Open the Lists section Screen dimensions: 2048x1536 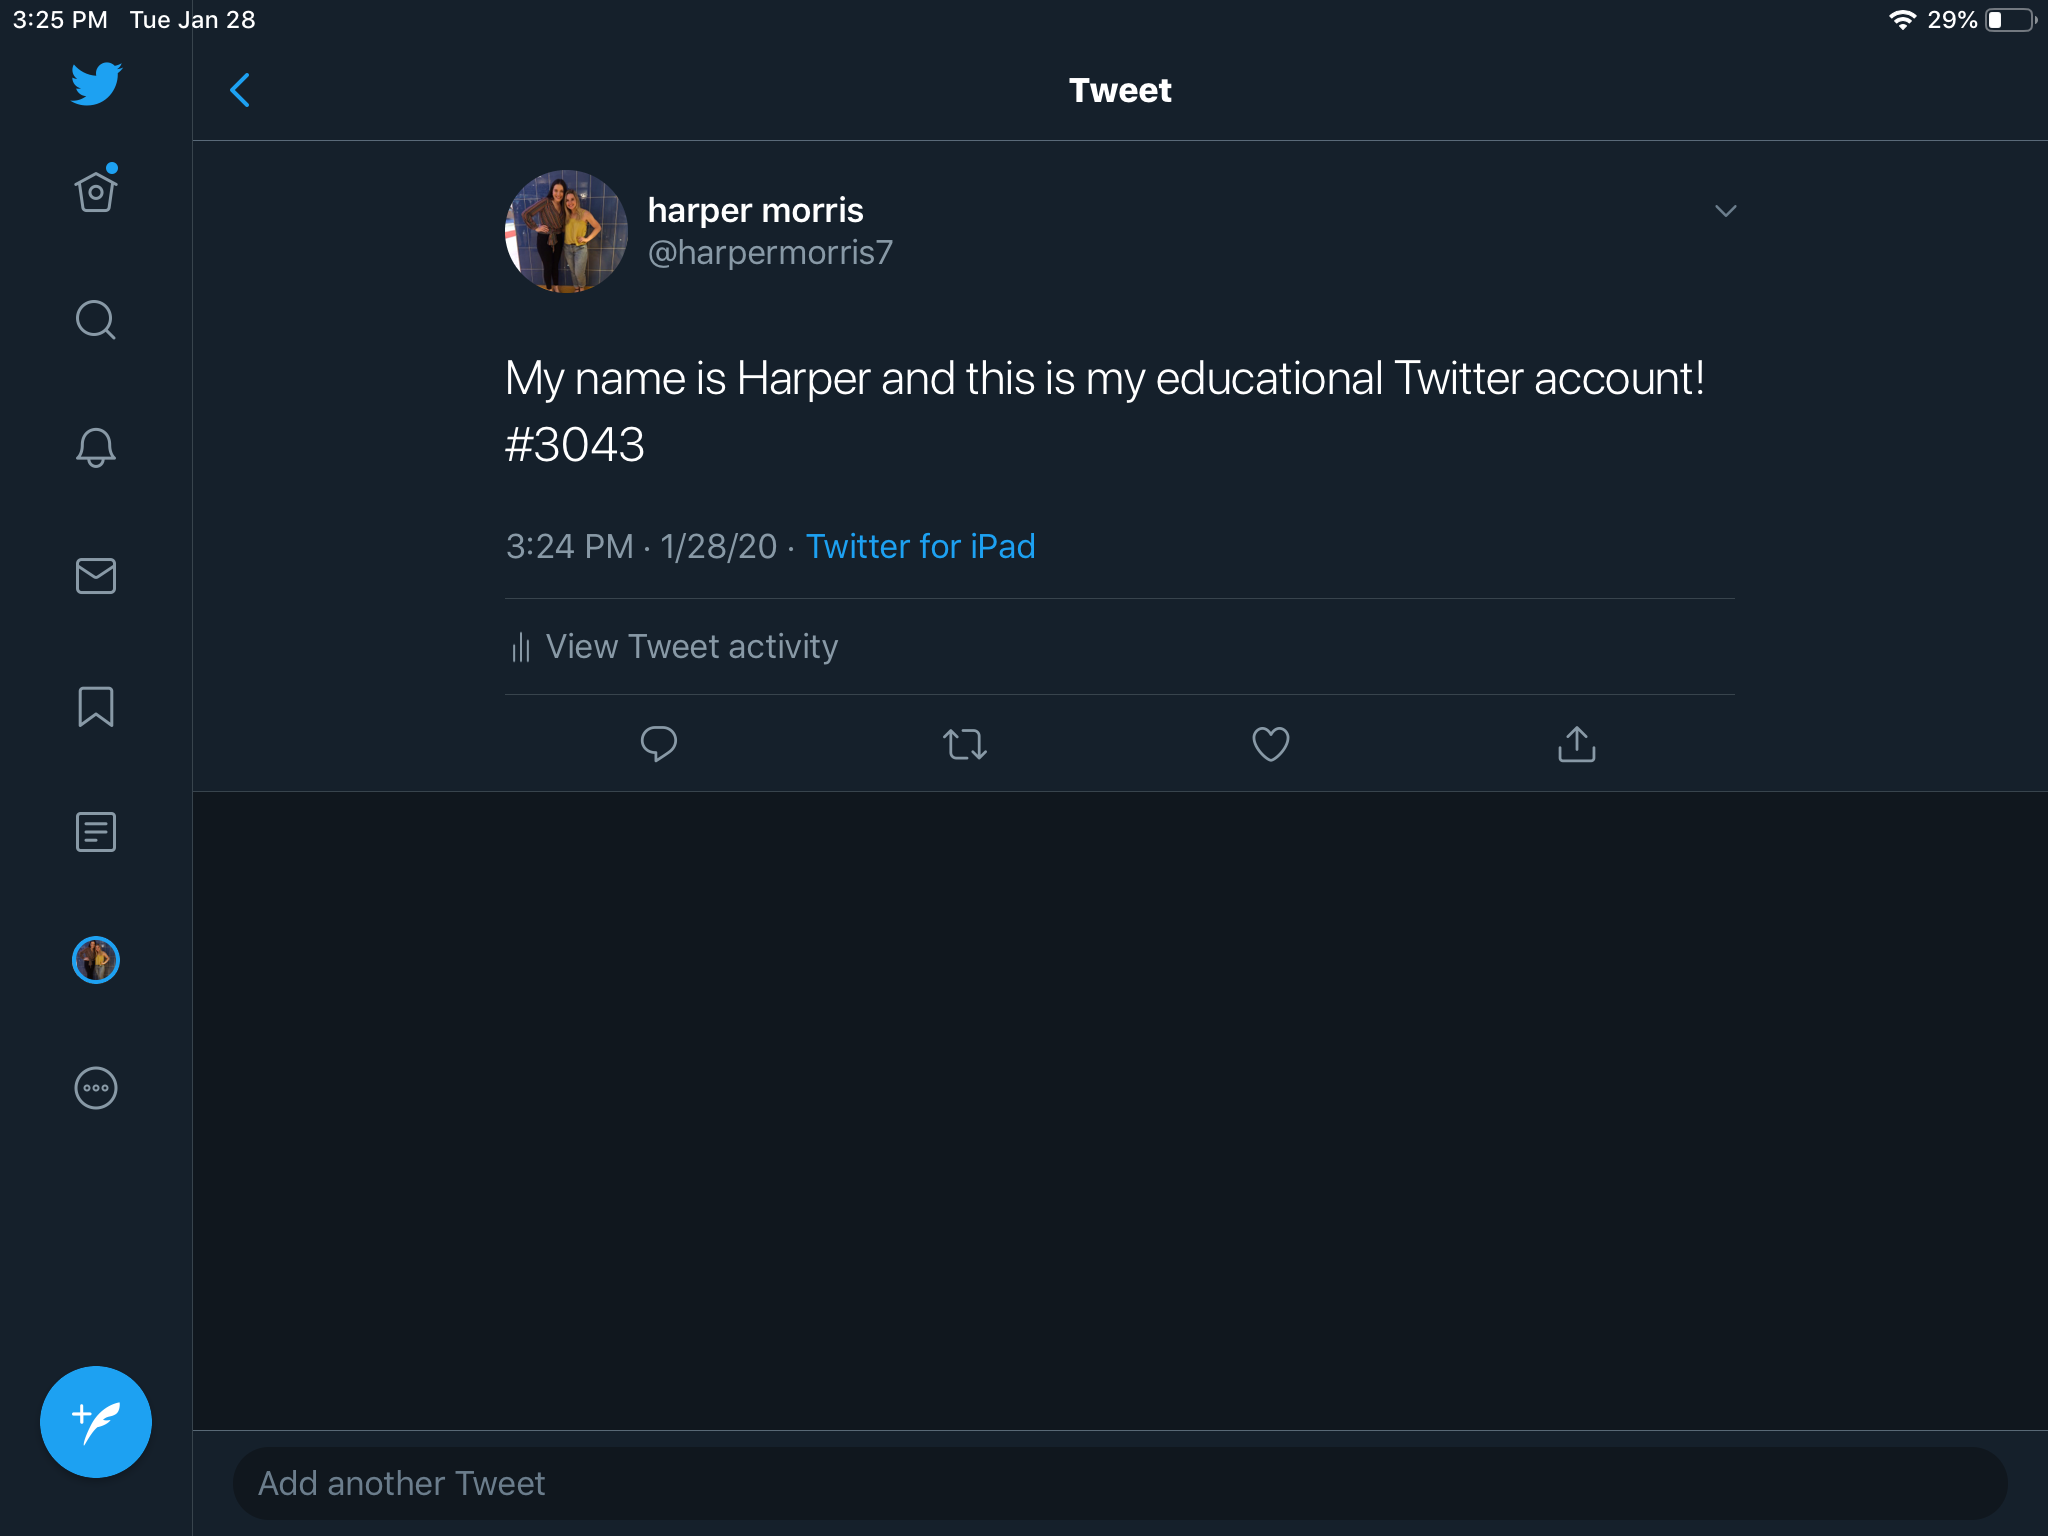point(96,832)
